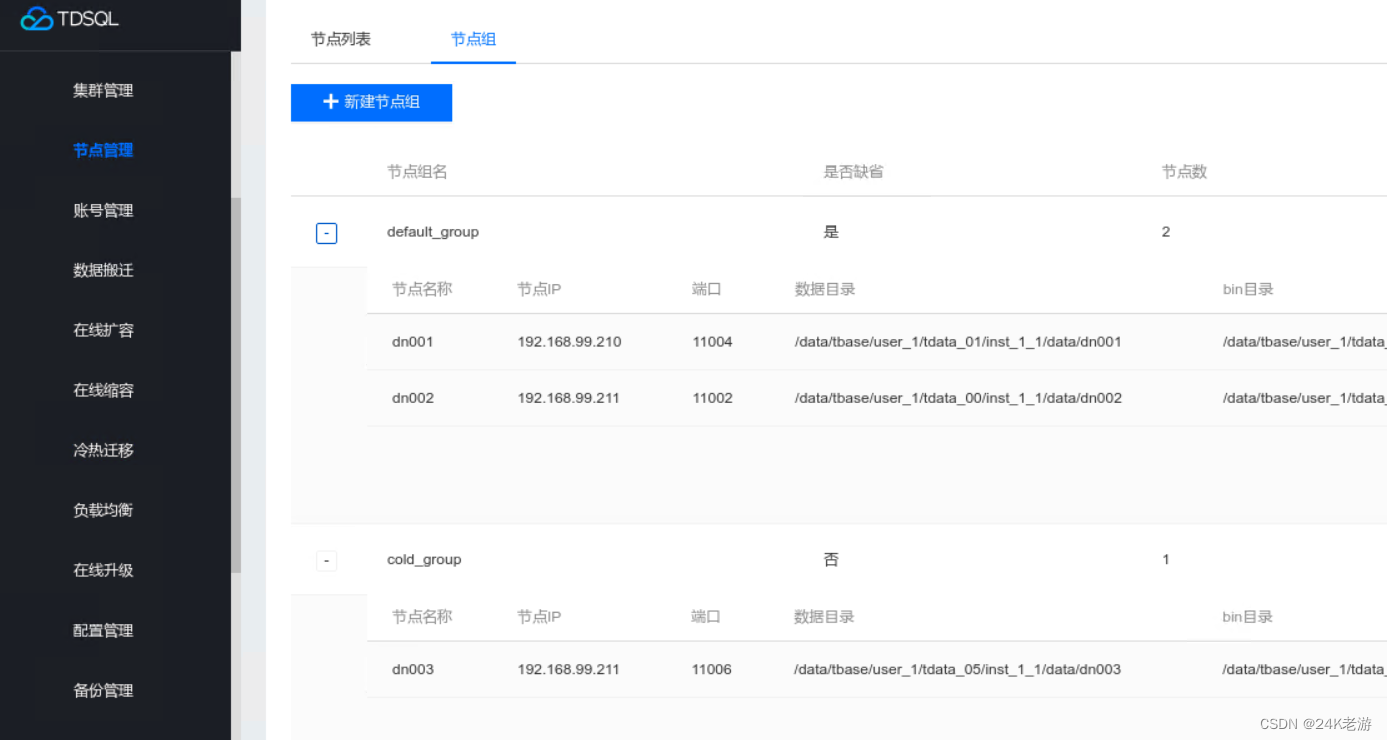The width and height of the screenshot is (1387, 740).
Task: Collapse the cold_group row
Action: (326, 561)
